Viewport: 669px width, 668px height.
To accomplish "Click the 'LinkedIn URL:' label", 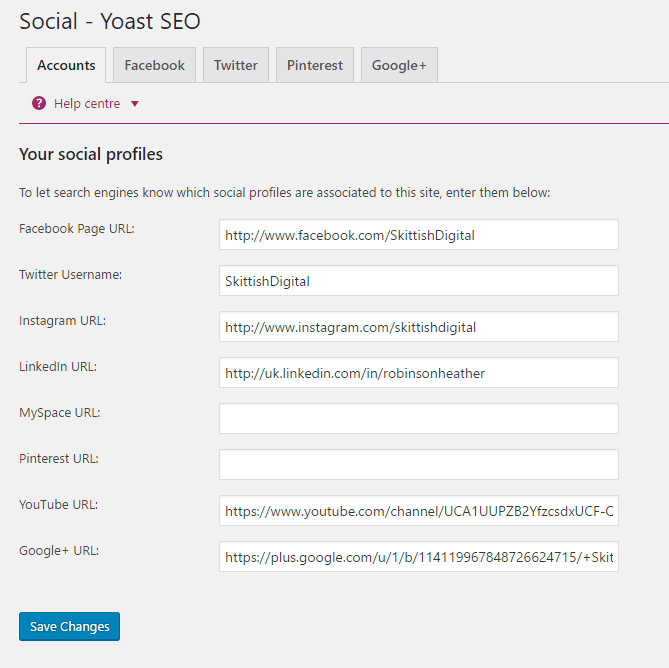I will tap(58, 366).
